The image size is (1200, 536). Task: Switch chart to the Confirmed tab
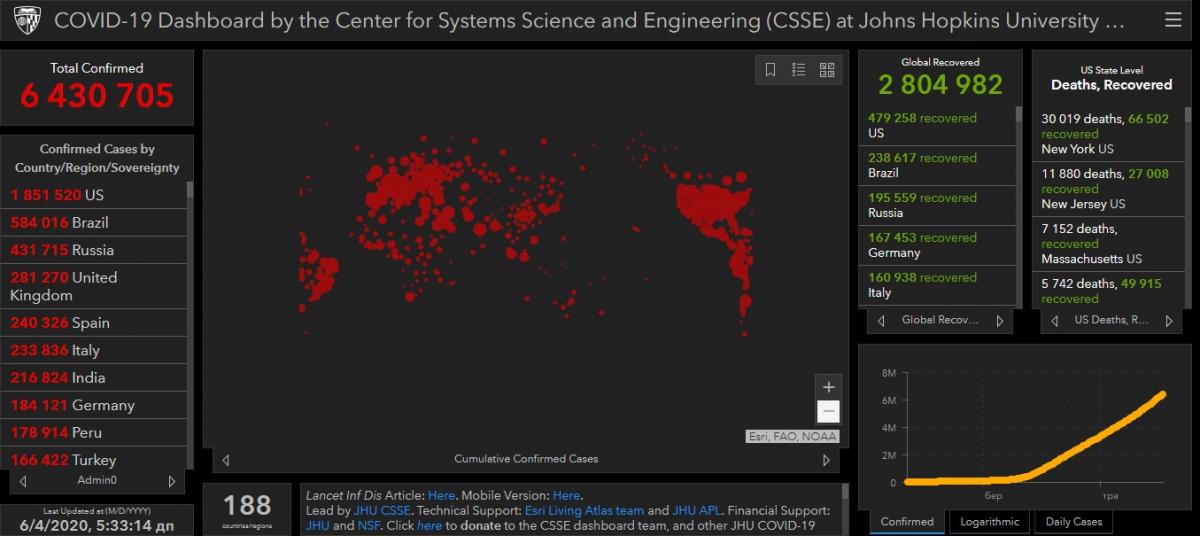[907, 522]
